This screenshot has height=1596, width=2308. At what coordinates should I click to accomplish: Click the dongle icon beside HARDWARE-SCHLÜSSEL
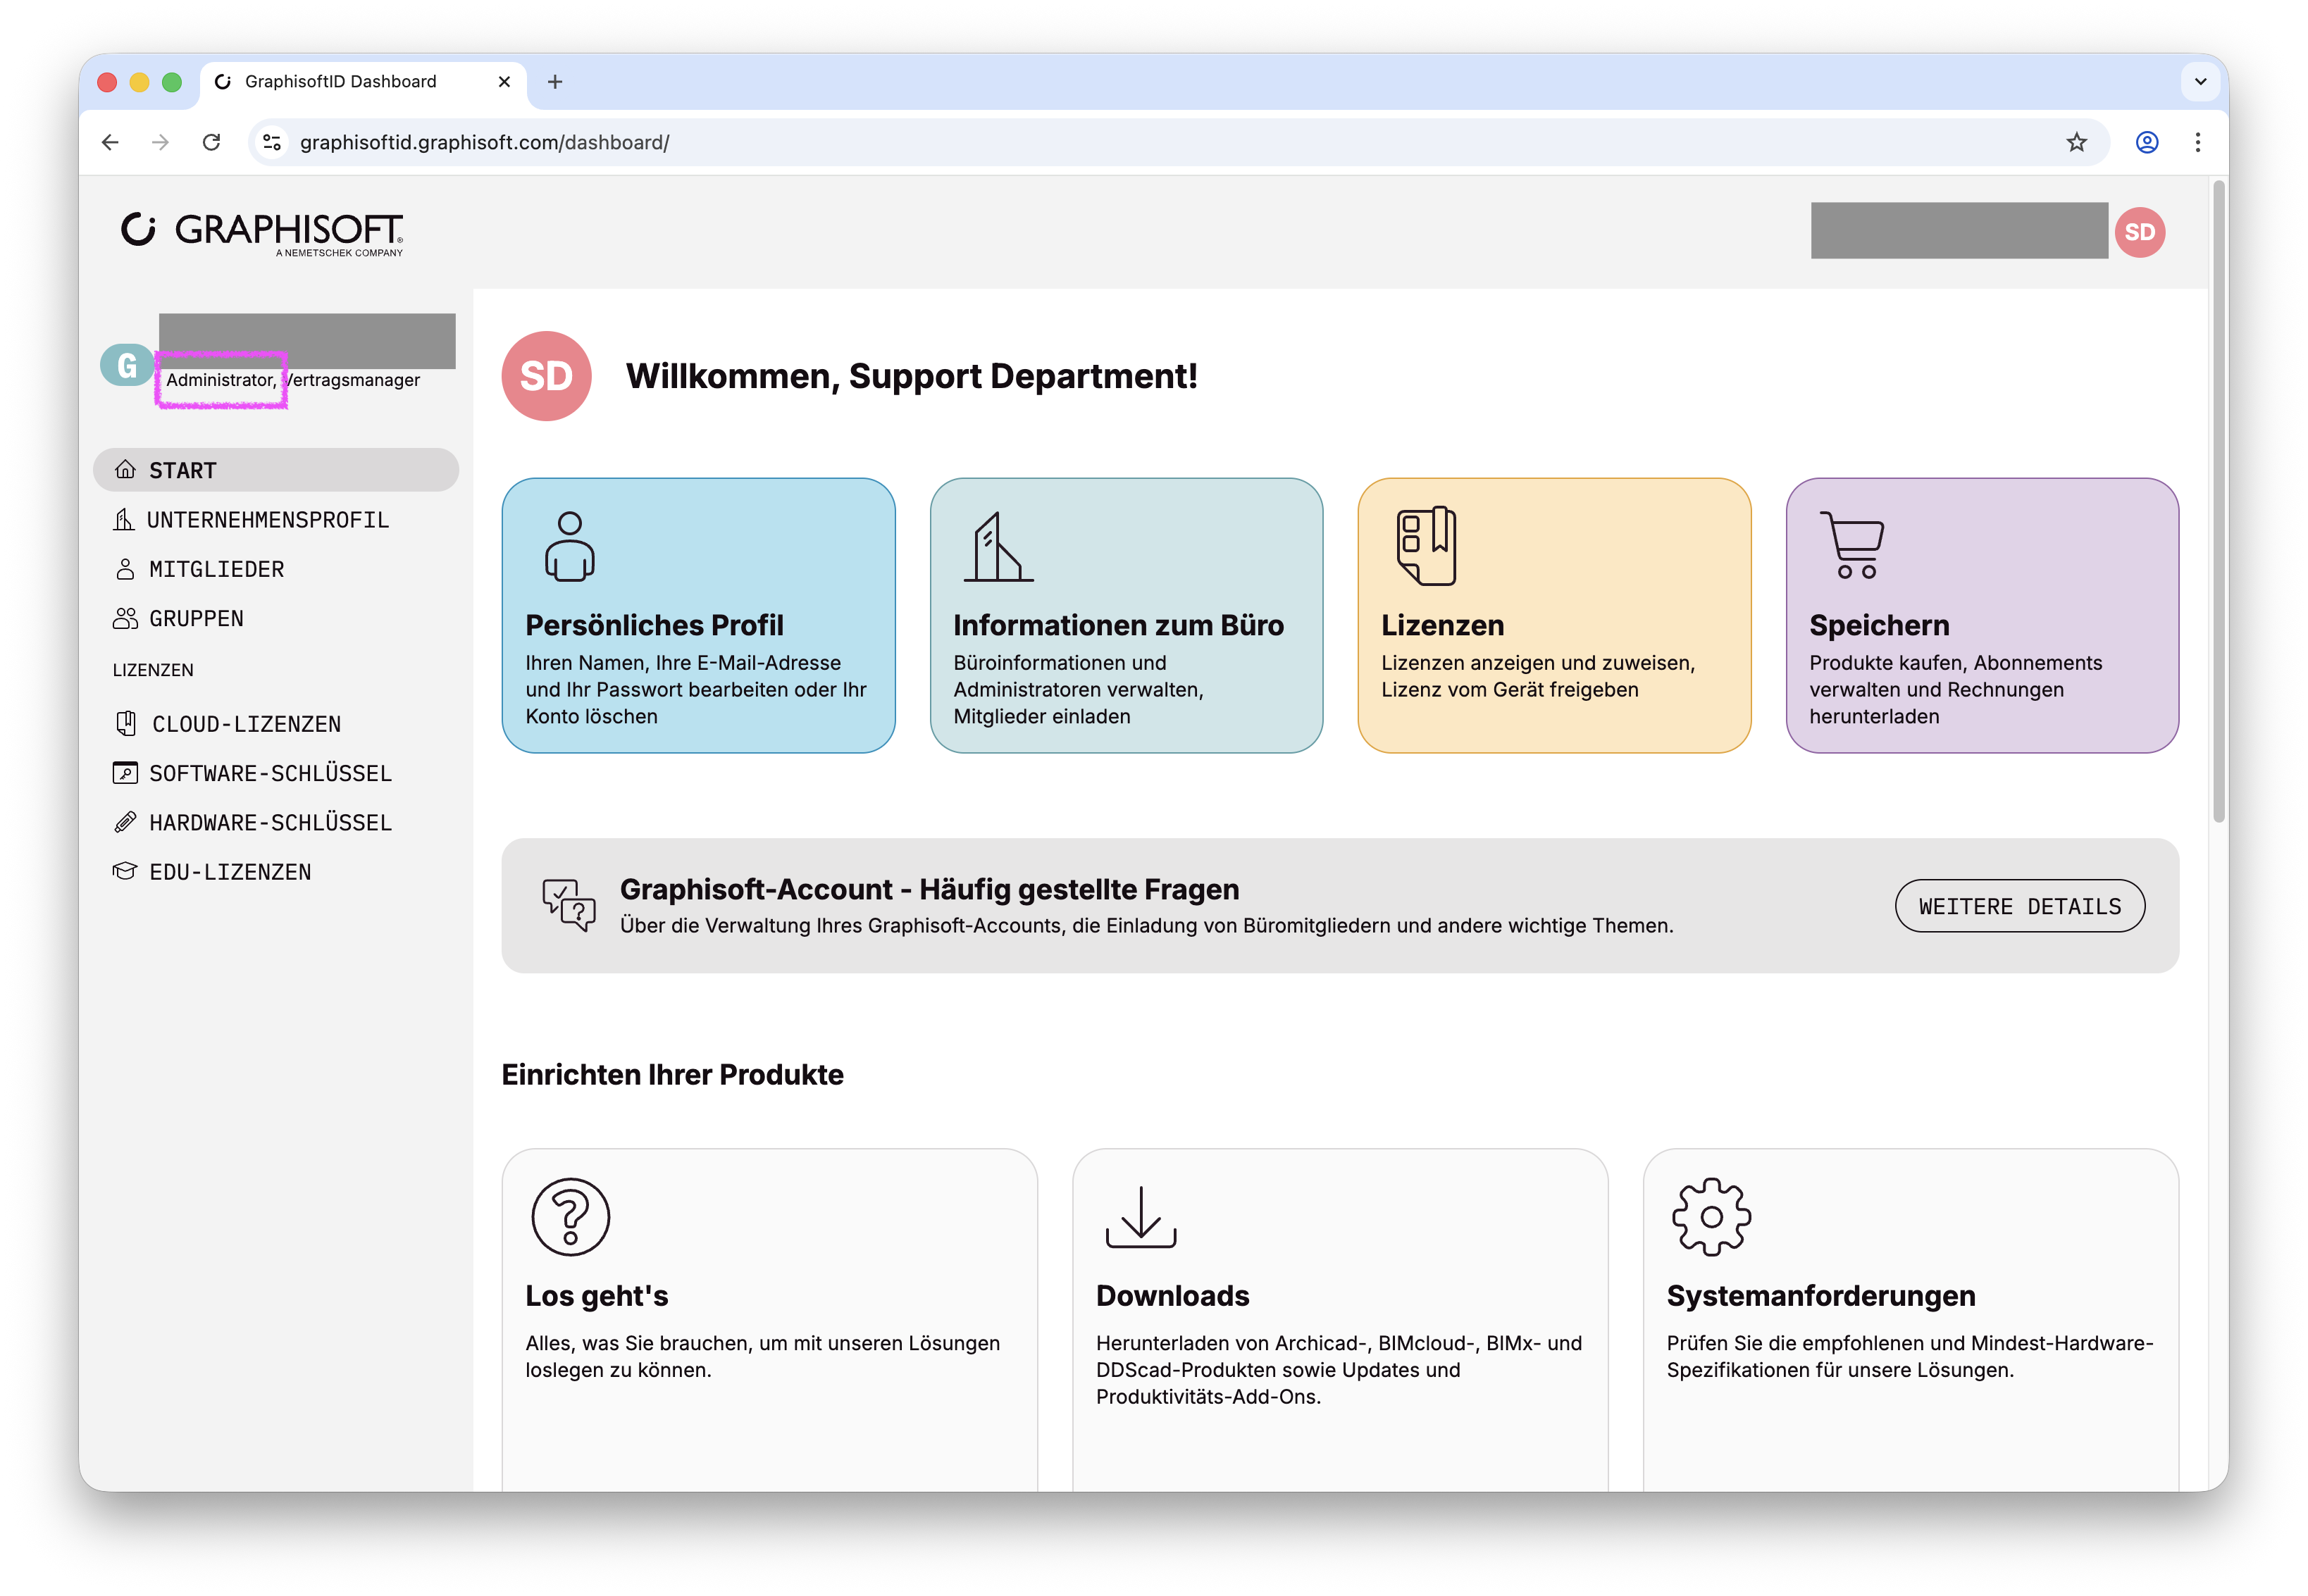(x=125, y=822)
